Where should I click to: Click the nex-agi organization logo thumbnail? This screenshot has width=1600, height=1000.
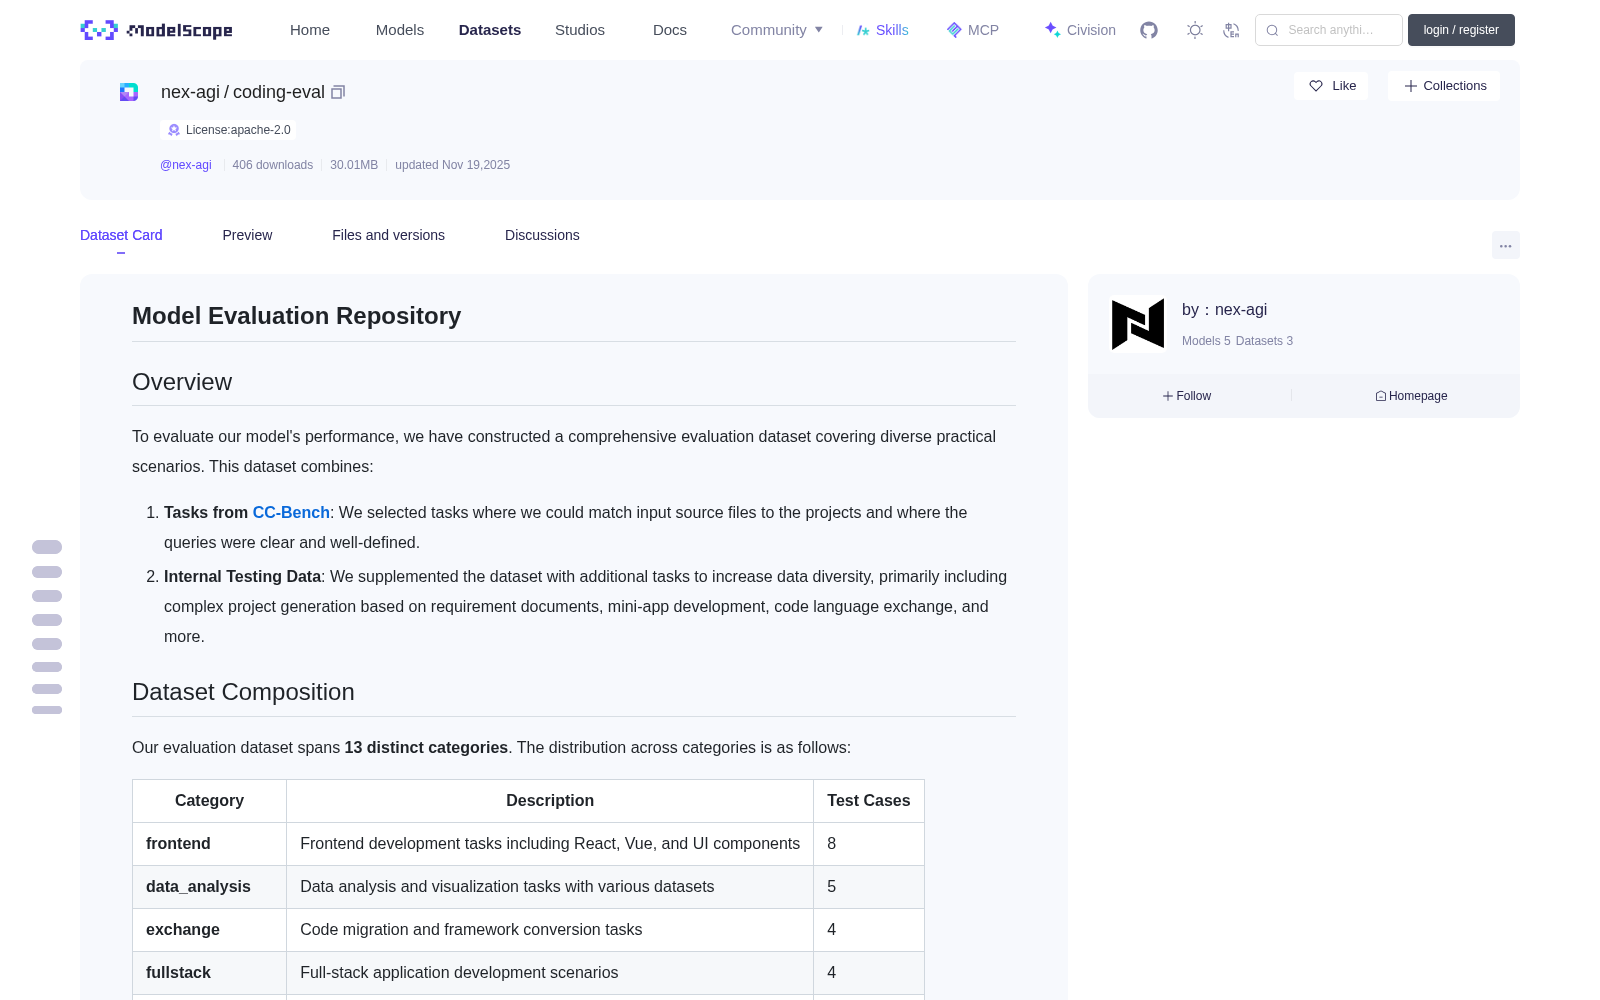click(x=1138, y=324)
